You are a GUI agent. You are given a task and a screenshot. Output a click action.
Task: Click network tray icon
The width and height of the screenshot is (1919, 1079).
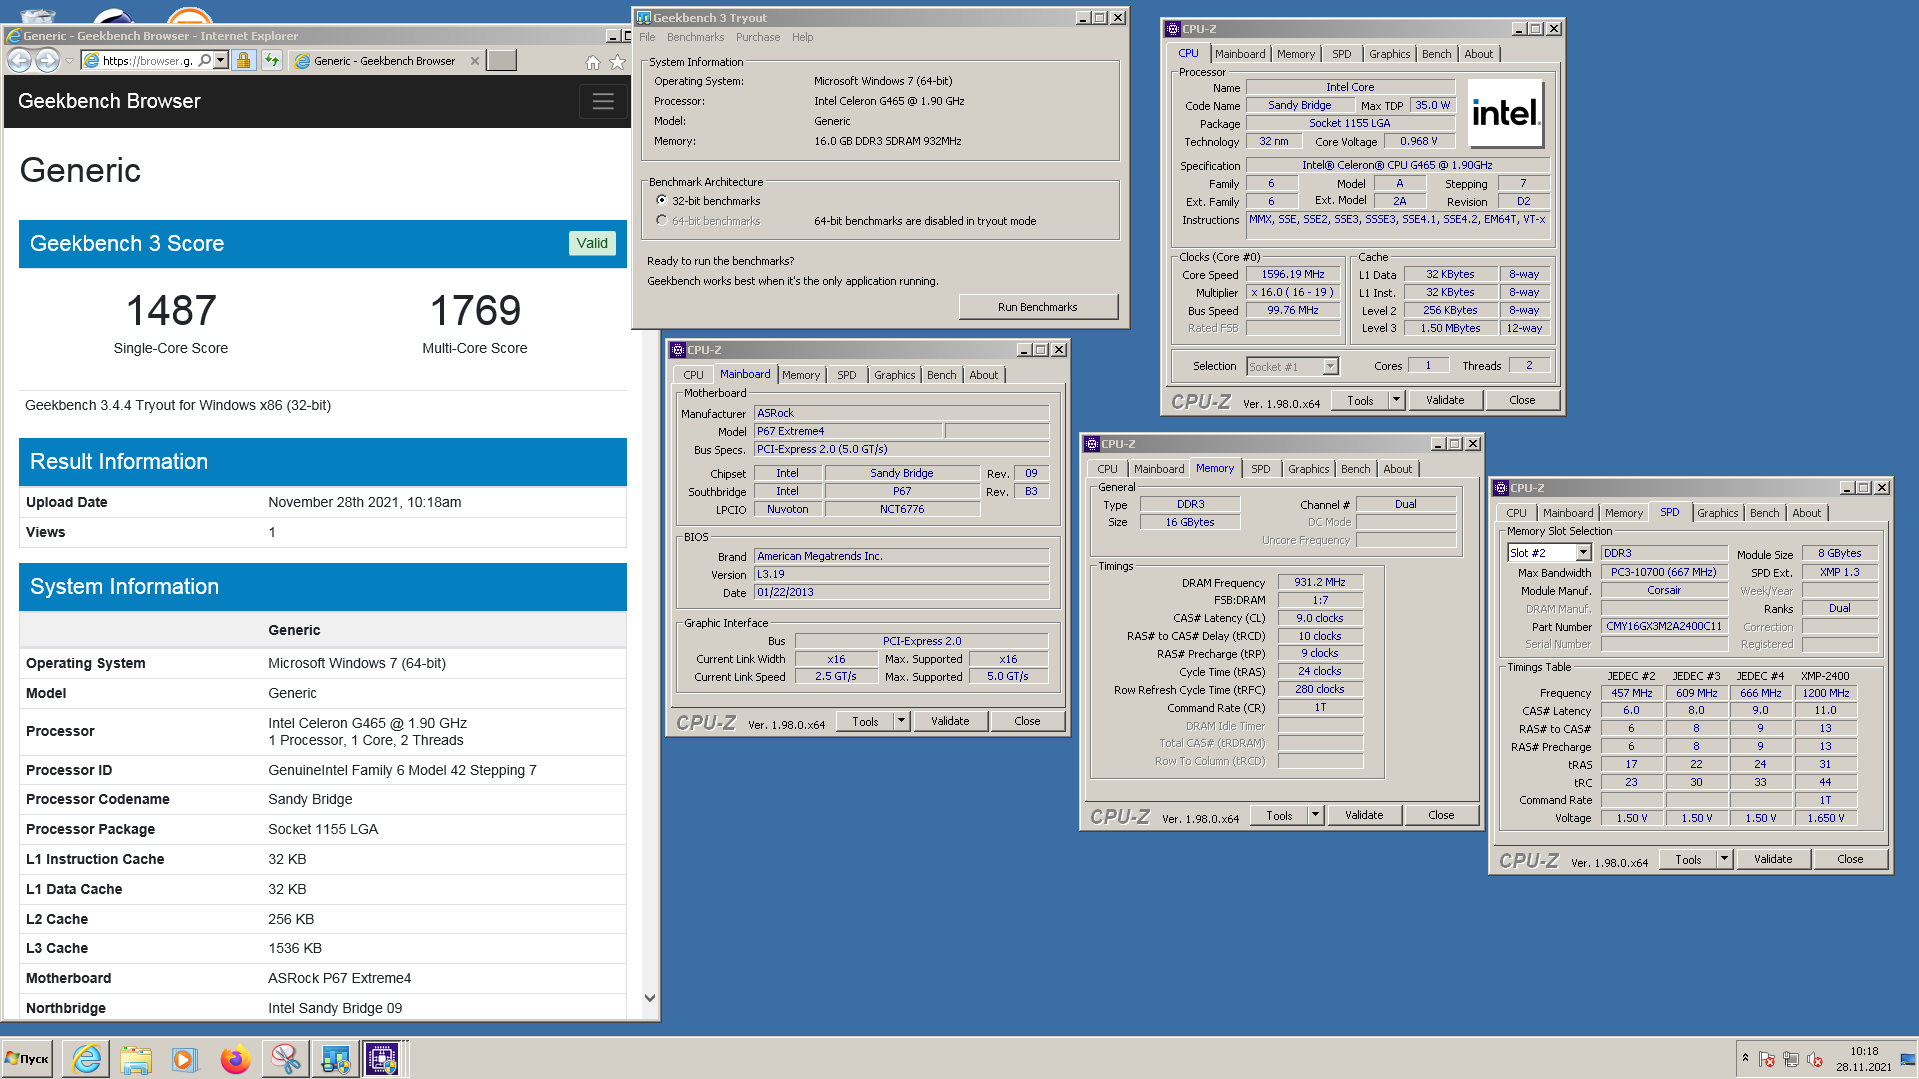pos(1791,1059)
